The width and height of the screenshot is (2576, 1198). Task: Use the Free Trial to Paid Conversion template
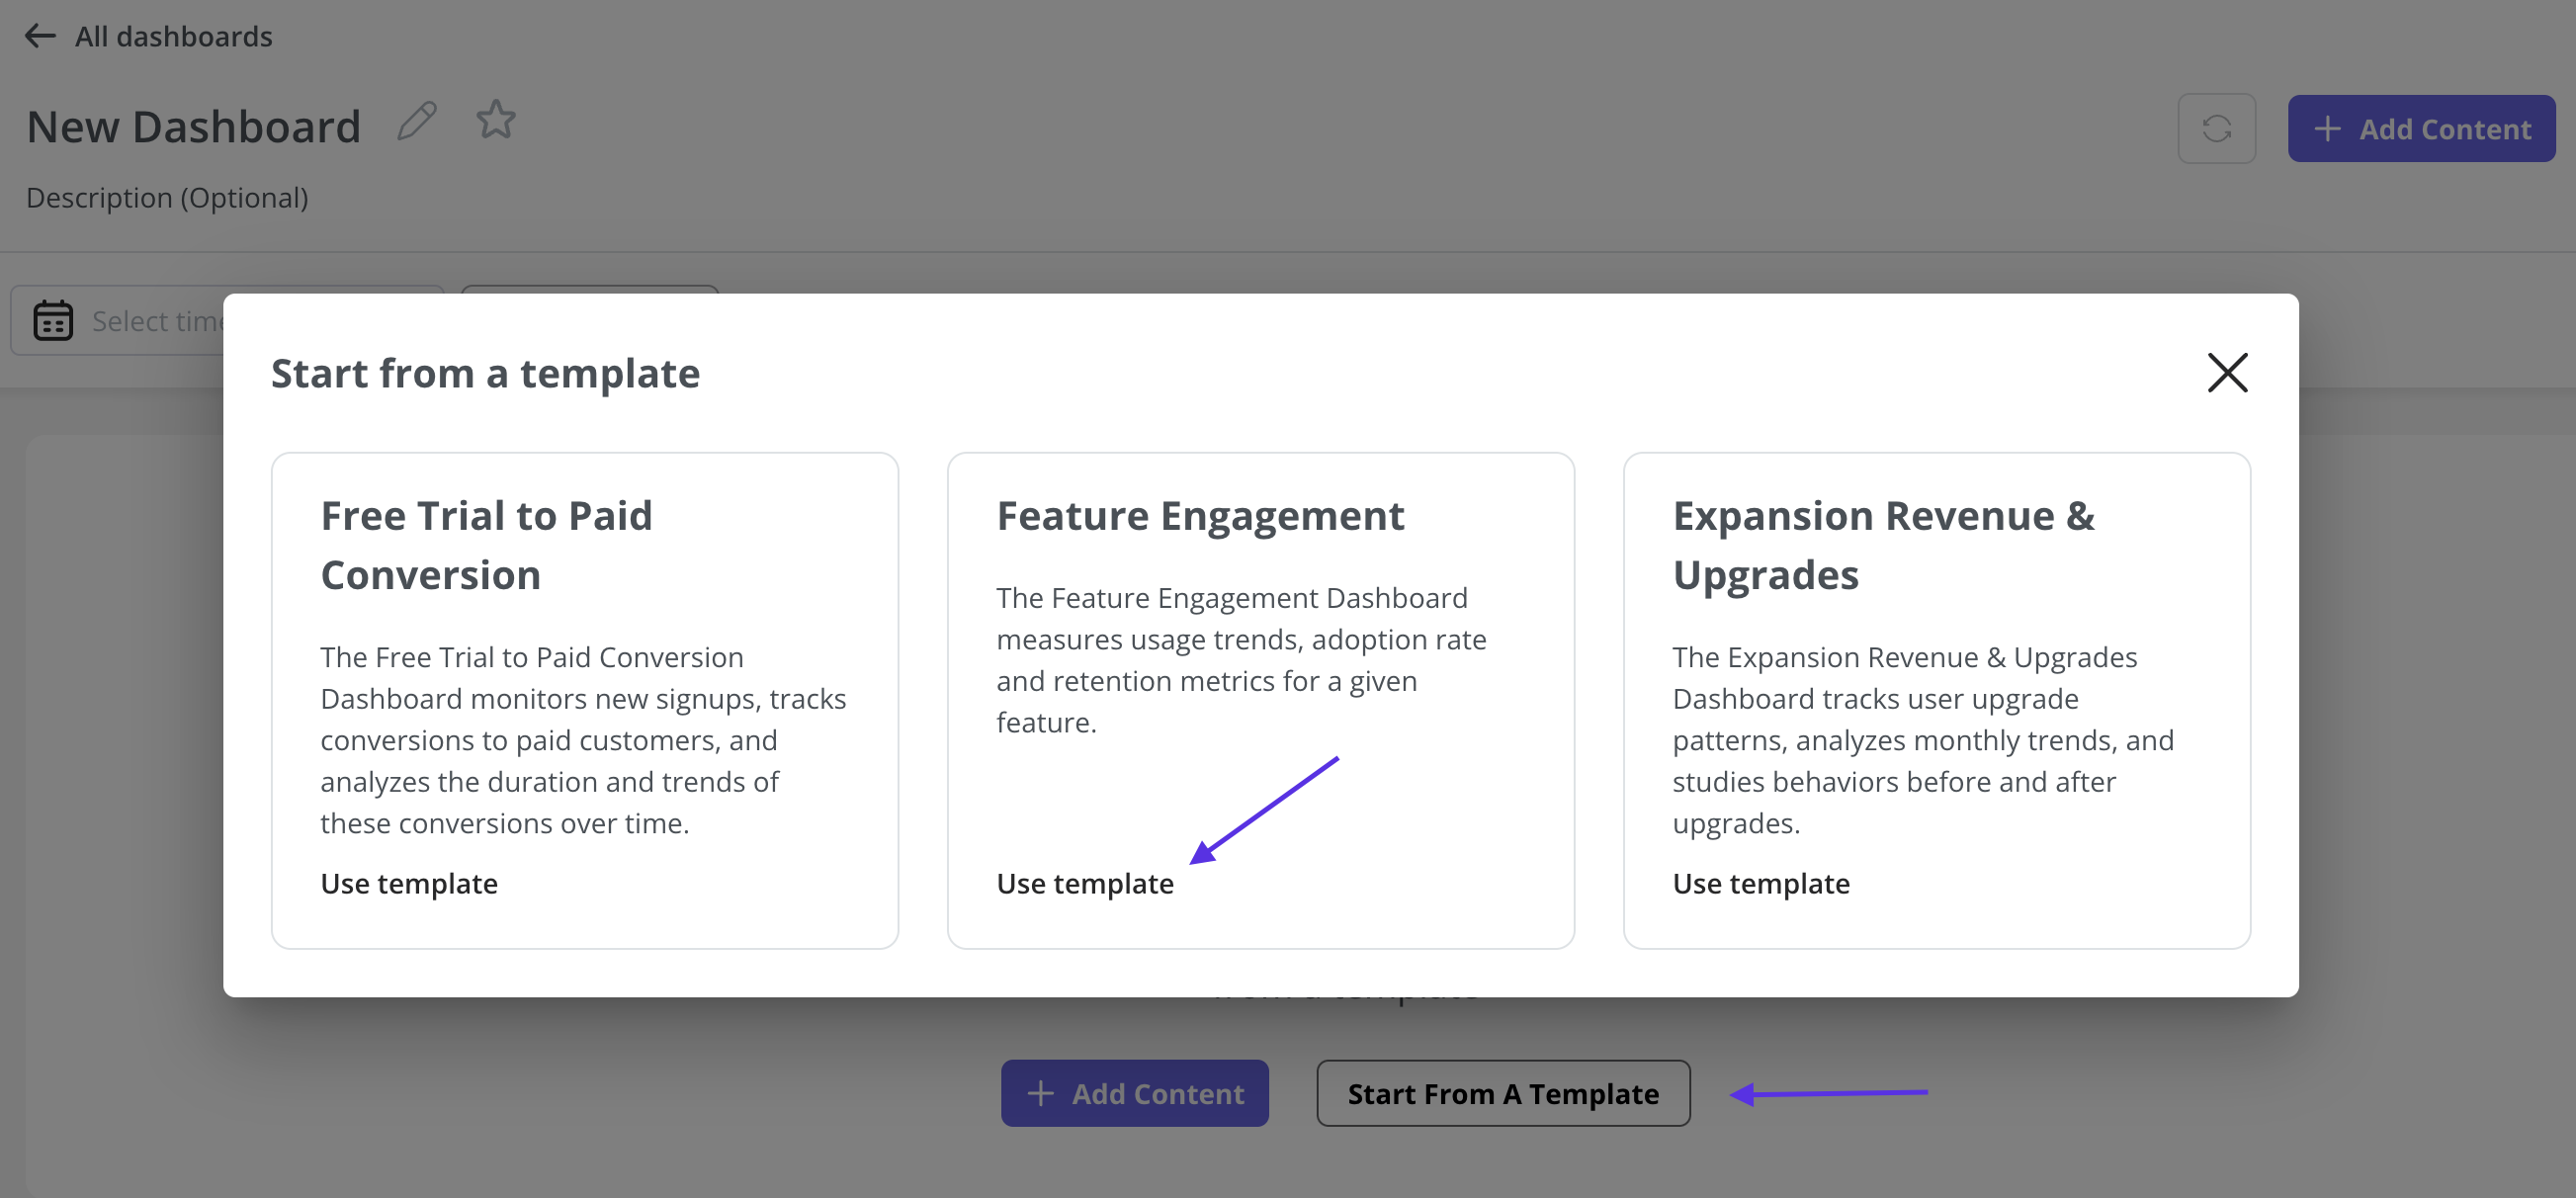click(x=409, y=883)
